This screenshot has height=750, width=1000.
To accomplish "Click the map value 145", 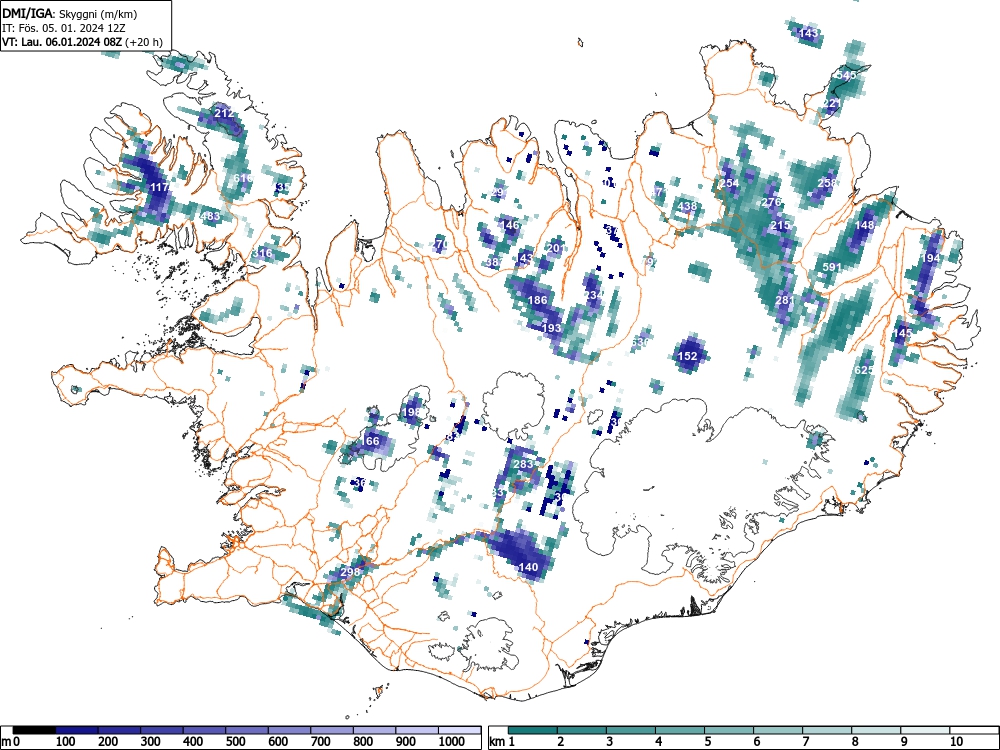I will coord(902,333).
